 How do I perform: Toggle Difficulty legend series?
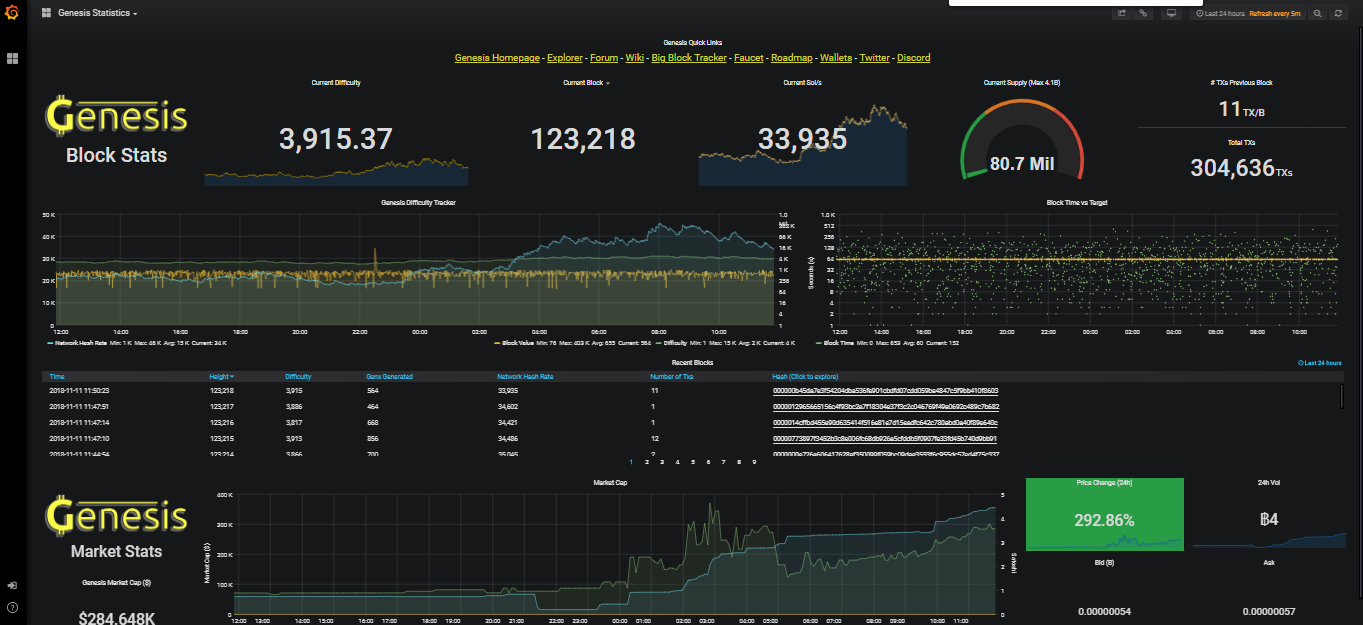[x=673, y=342]
